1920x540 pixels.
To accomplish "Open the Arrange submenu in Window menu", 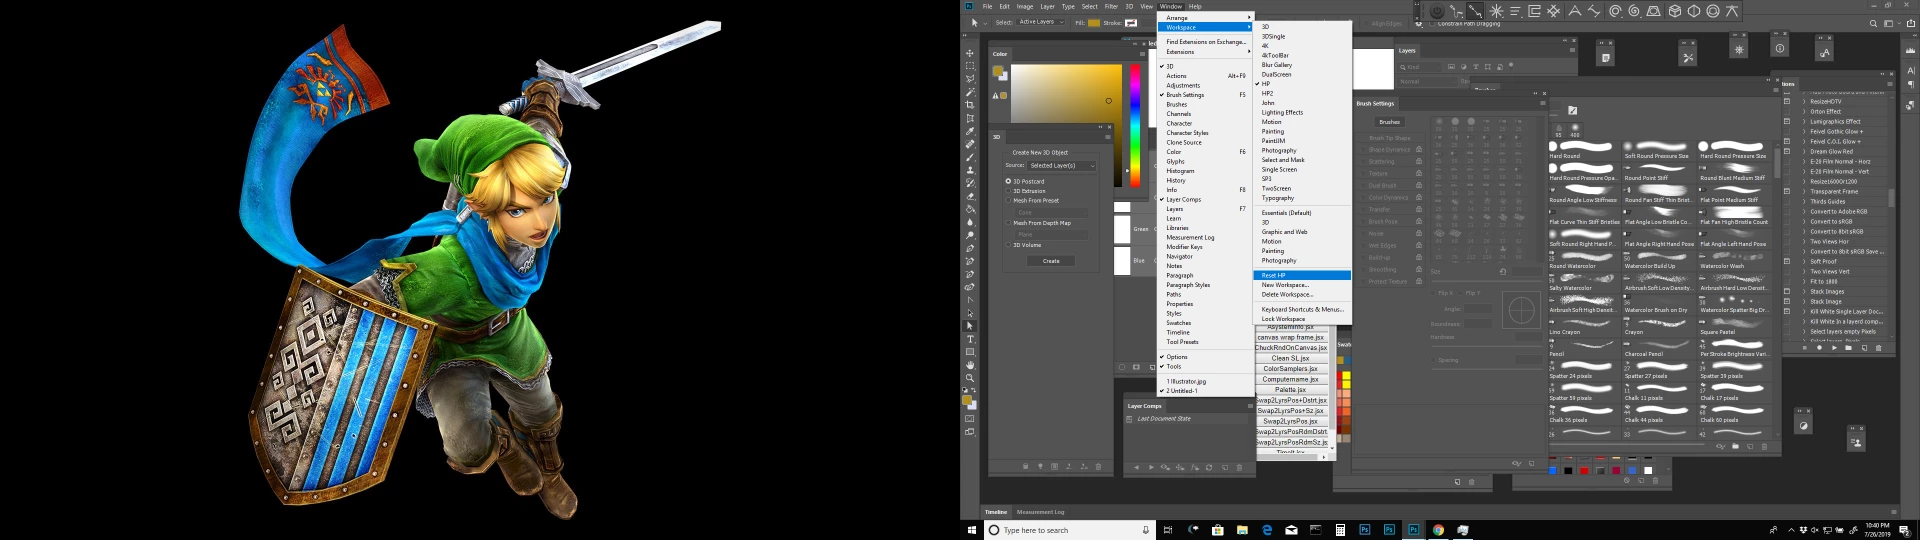I will (1205, 17).
